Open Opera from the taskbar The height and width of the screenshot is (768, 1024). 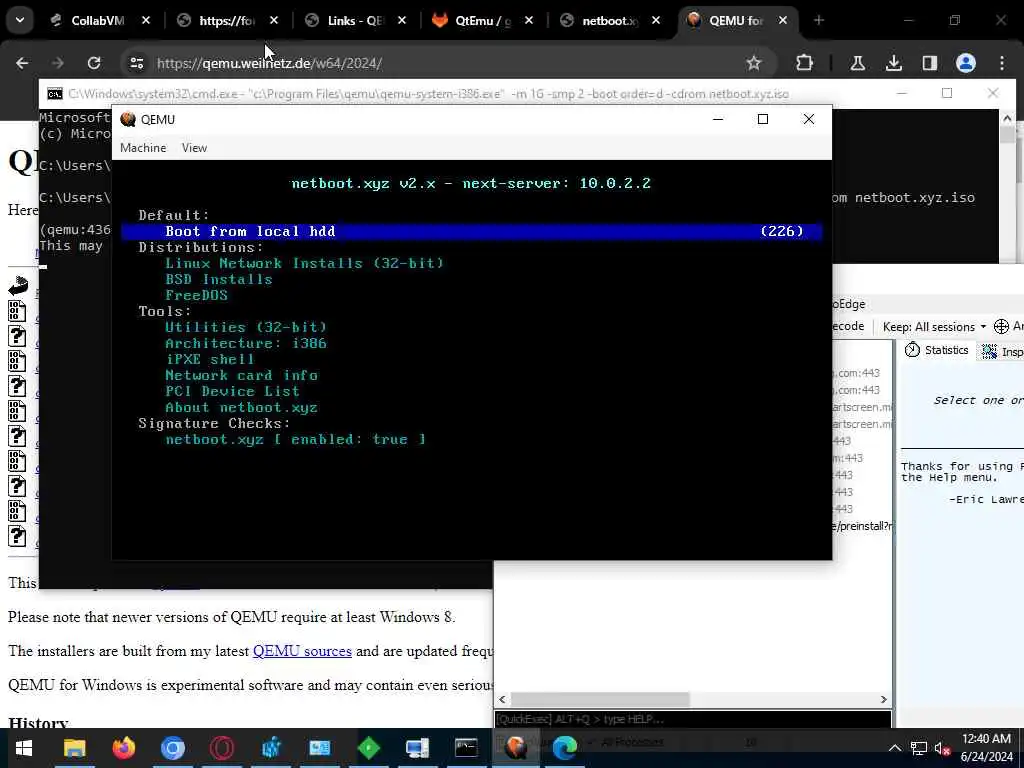point(221,748)
